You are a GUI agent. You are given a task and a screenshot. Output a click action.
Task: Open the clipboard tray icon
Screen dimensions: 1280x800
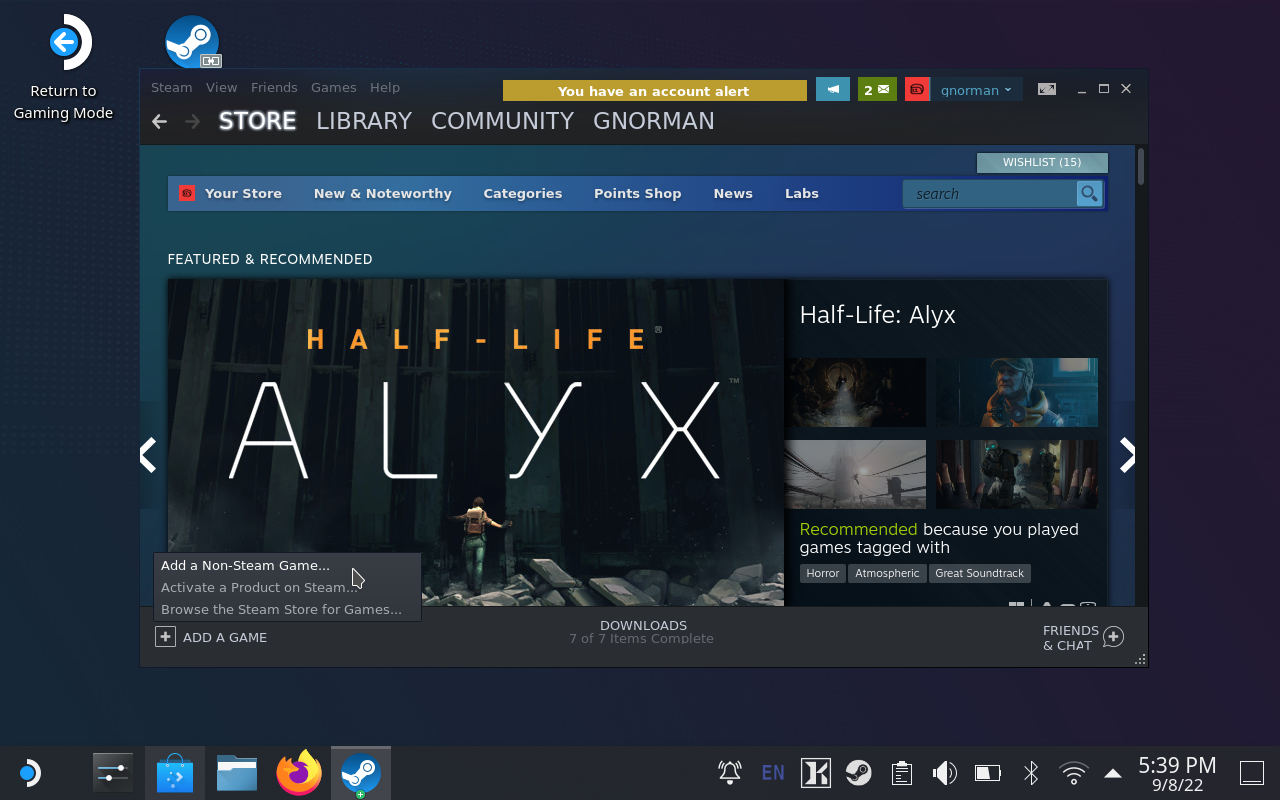[901, 772]
